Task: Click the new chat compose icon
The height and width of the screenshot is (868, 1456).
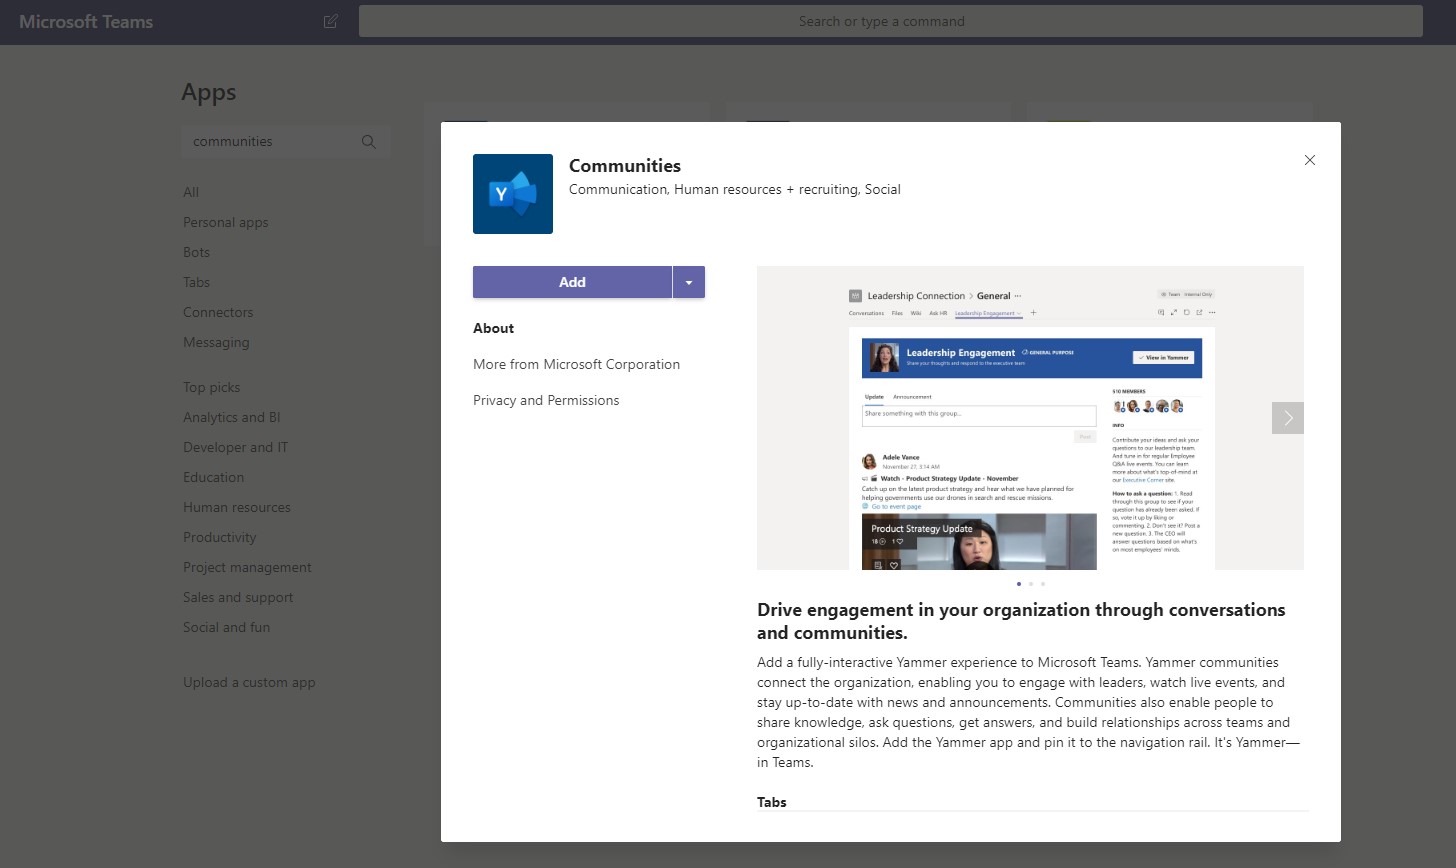Action: (331, 21)
